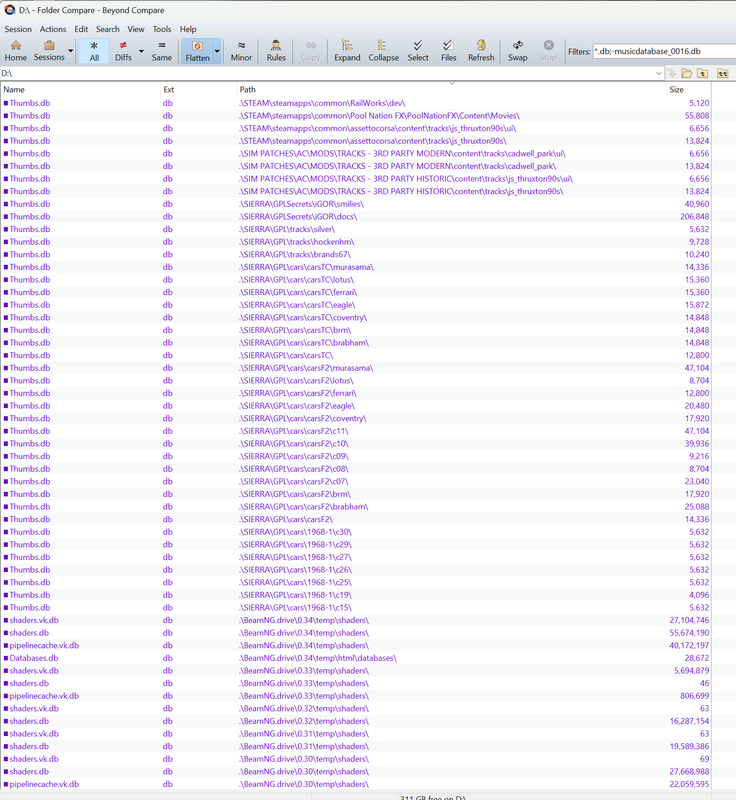Screen dimensions: 736x800
Task: Toggle the Same display filter
Action: click(162, 51)
